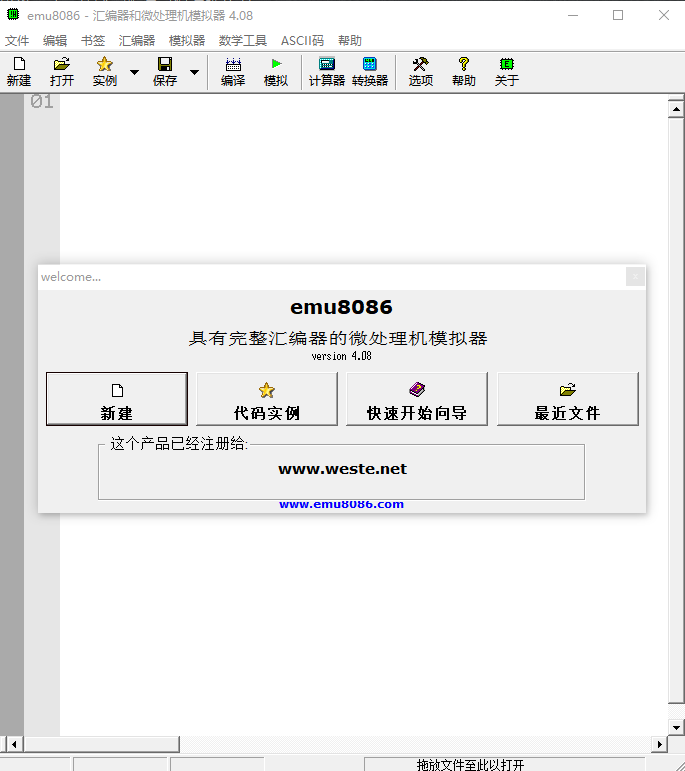Click the 实例 star icon in the toolbar
The image size is (685, 771).
point(105,72)
